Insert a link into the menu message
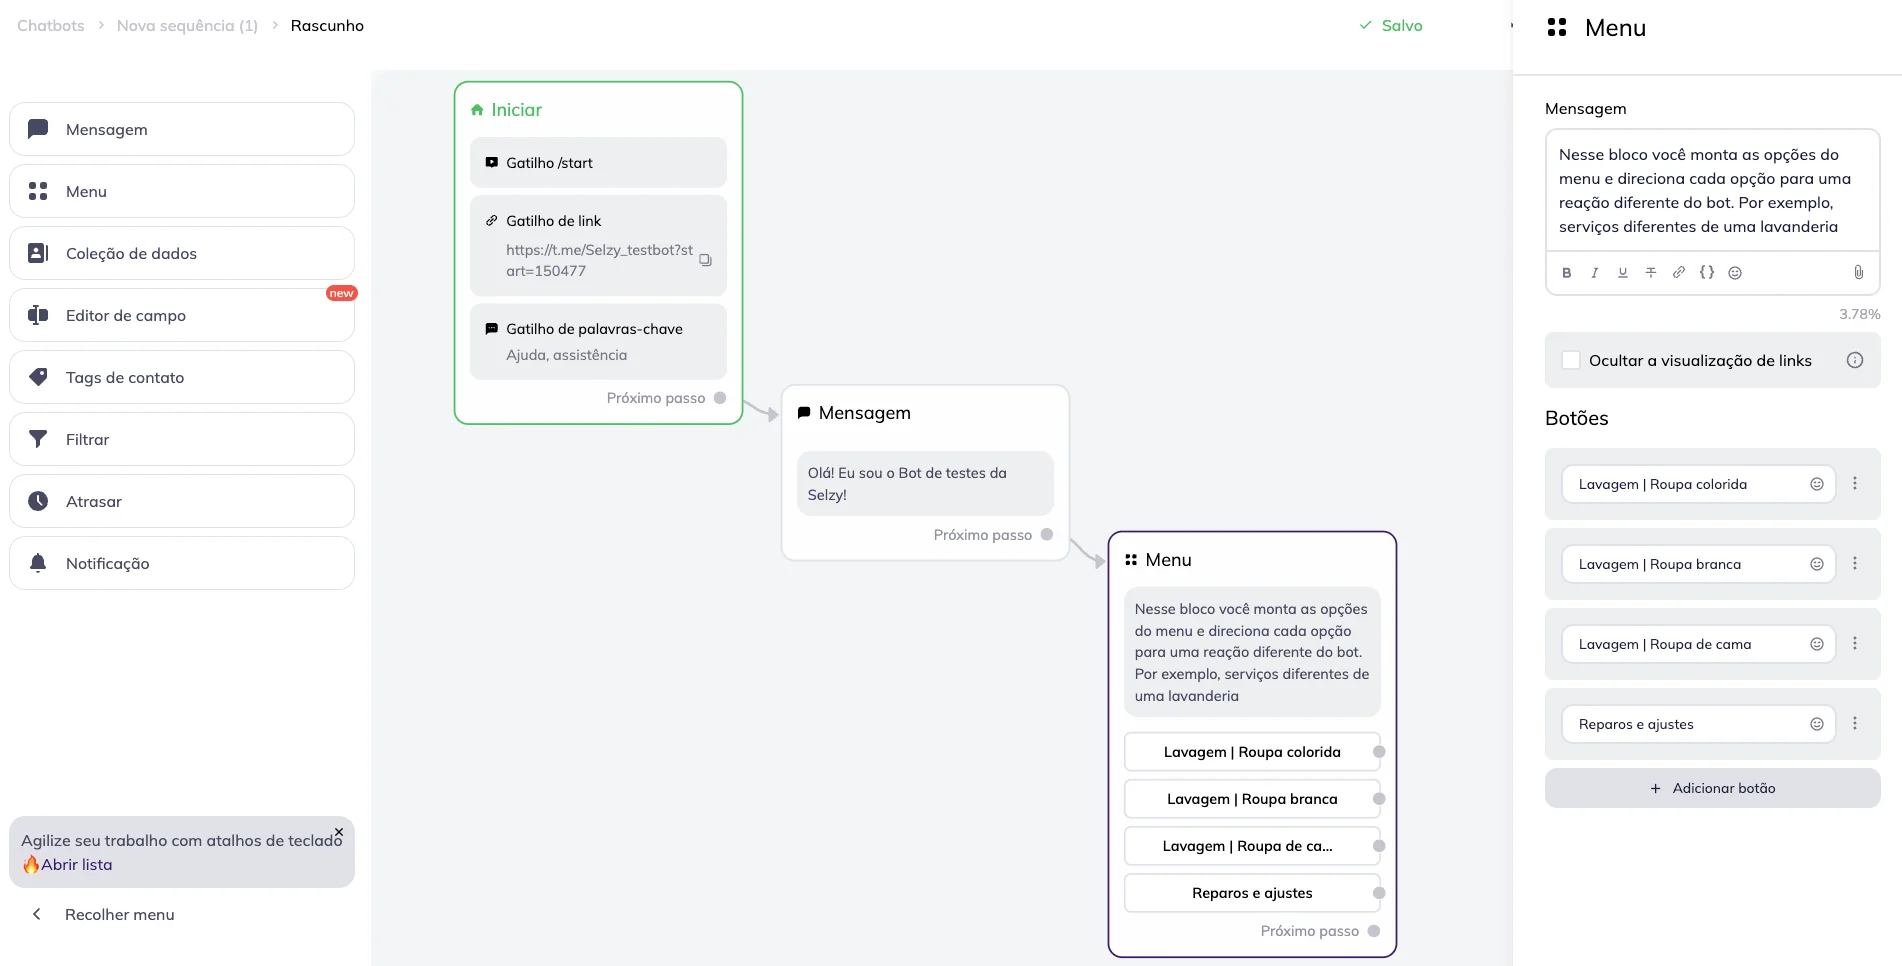Image resolution: width=1902 pixels, height=966 pixels. (1679, 272)
